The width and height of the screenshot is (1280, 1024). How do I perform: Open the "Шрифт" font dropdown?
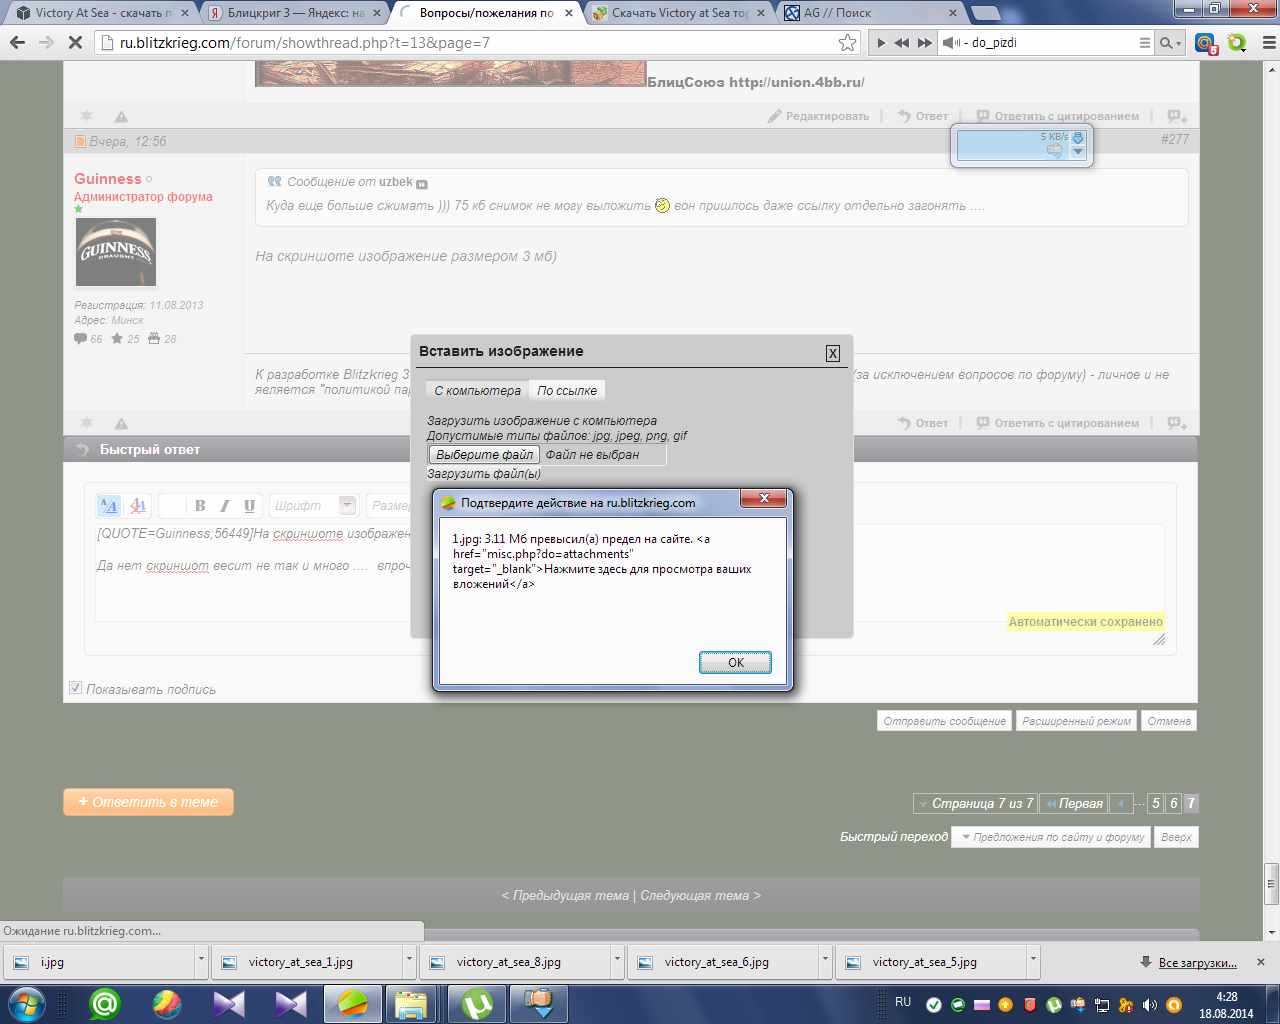313,505
